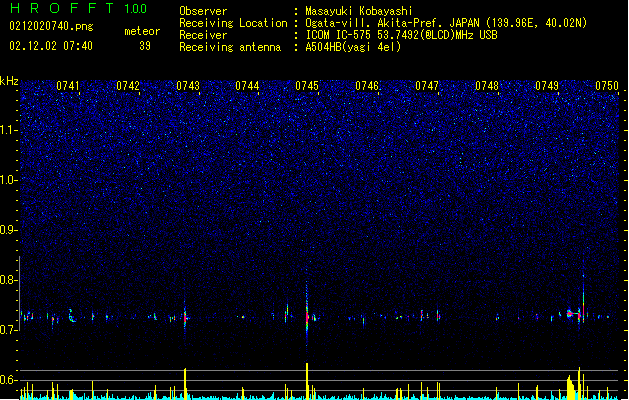Click the 0746 time marker
The width and height of the screenshot is (629, 400).
click(x=367, y=86)
